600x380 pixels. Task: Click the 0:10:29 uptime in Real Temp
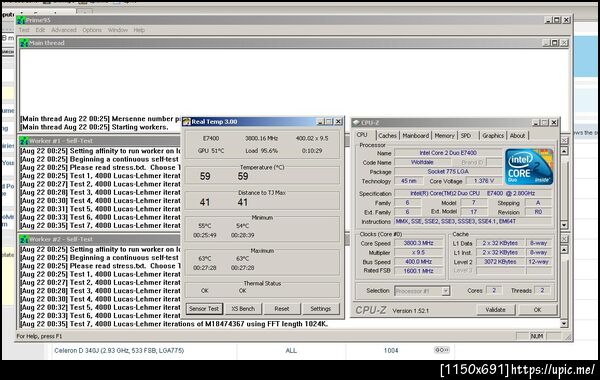click(x=312, y=151)
